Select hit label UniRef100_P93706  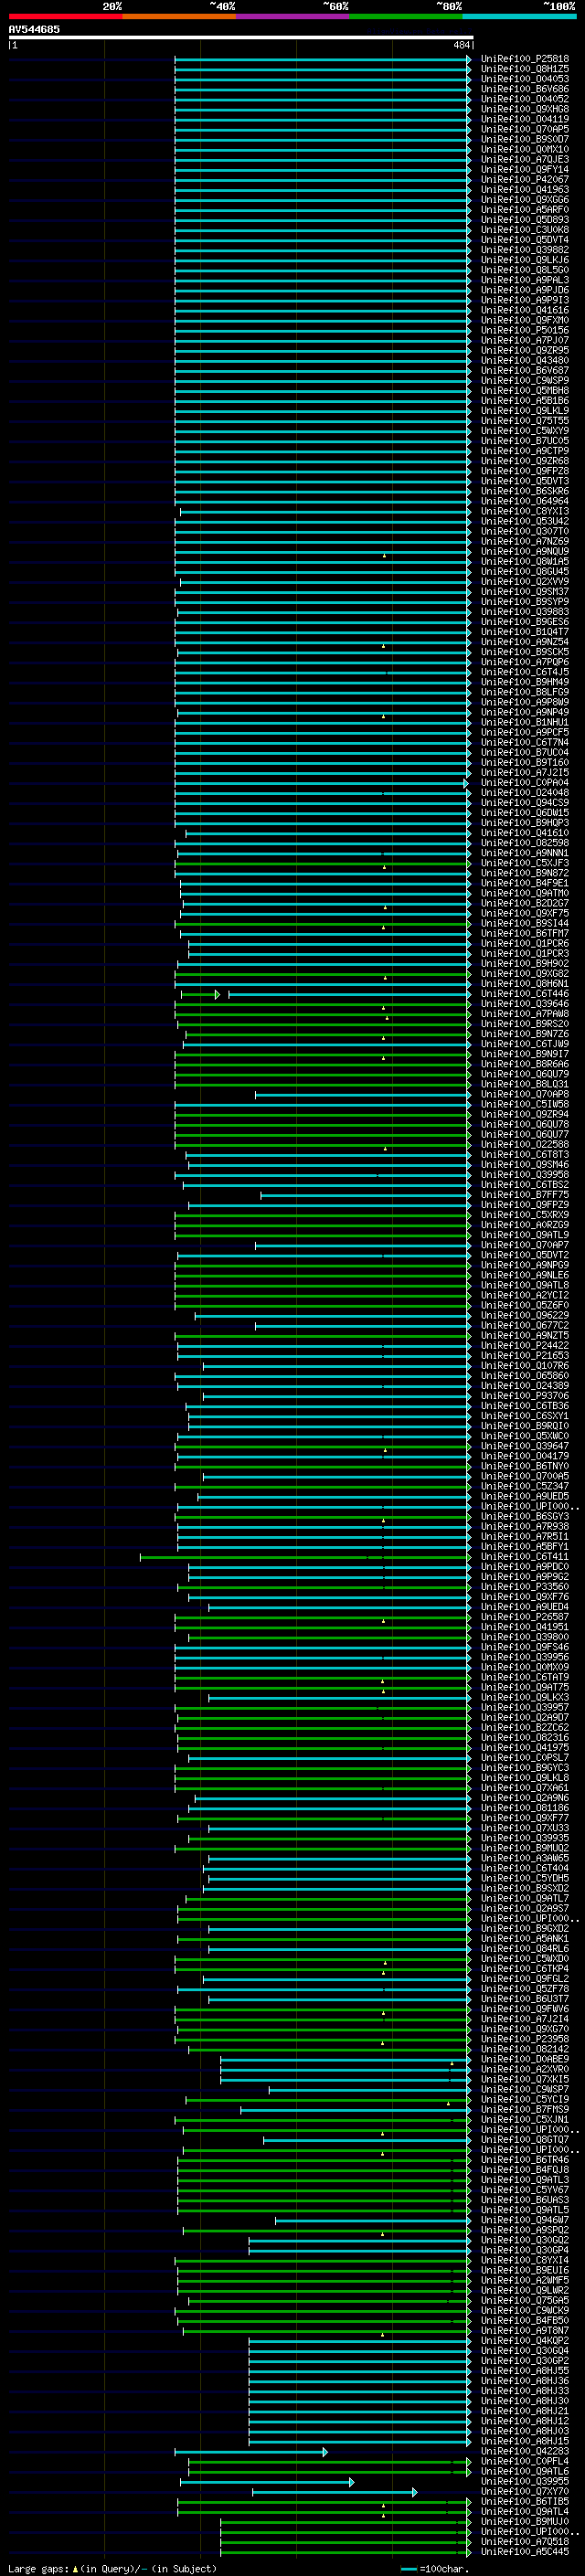coord(525,1396)
